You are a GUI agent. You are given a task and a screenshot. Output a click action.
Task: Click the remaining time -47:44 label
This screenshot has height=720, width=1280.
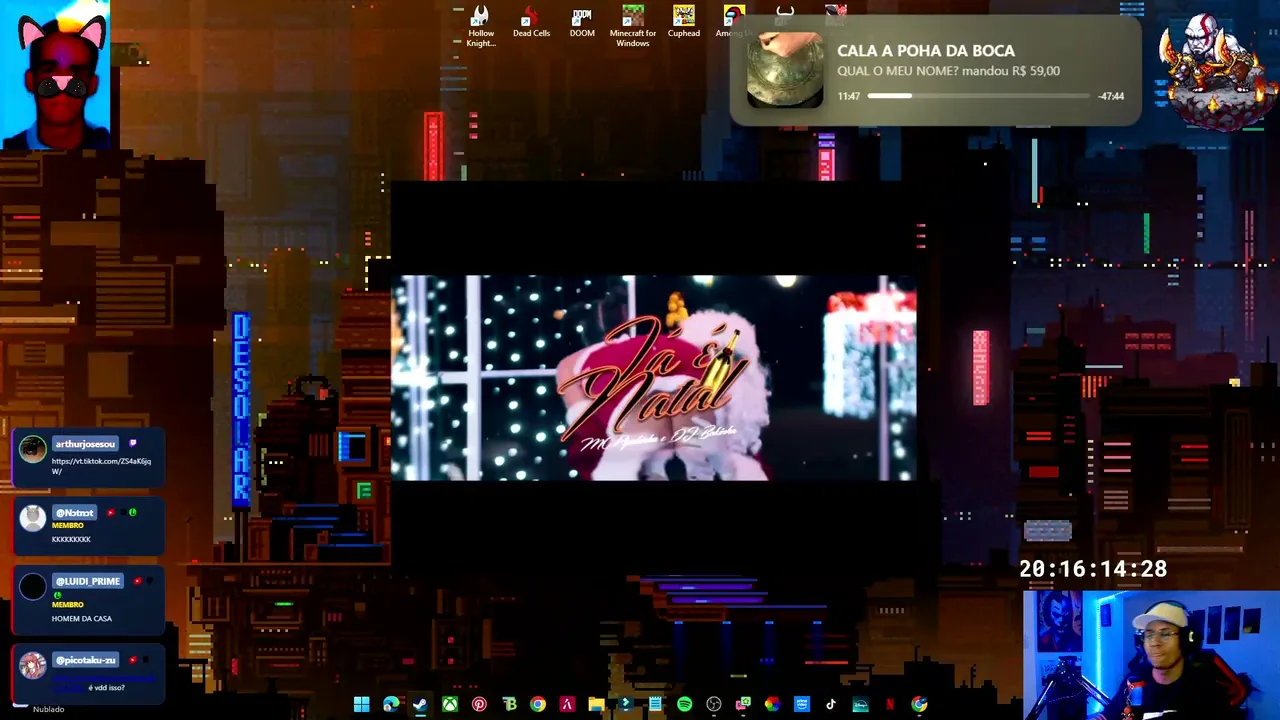(x=1111, y=96)
